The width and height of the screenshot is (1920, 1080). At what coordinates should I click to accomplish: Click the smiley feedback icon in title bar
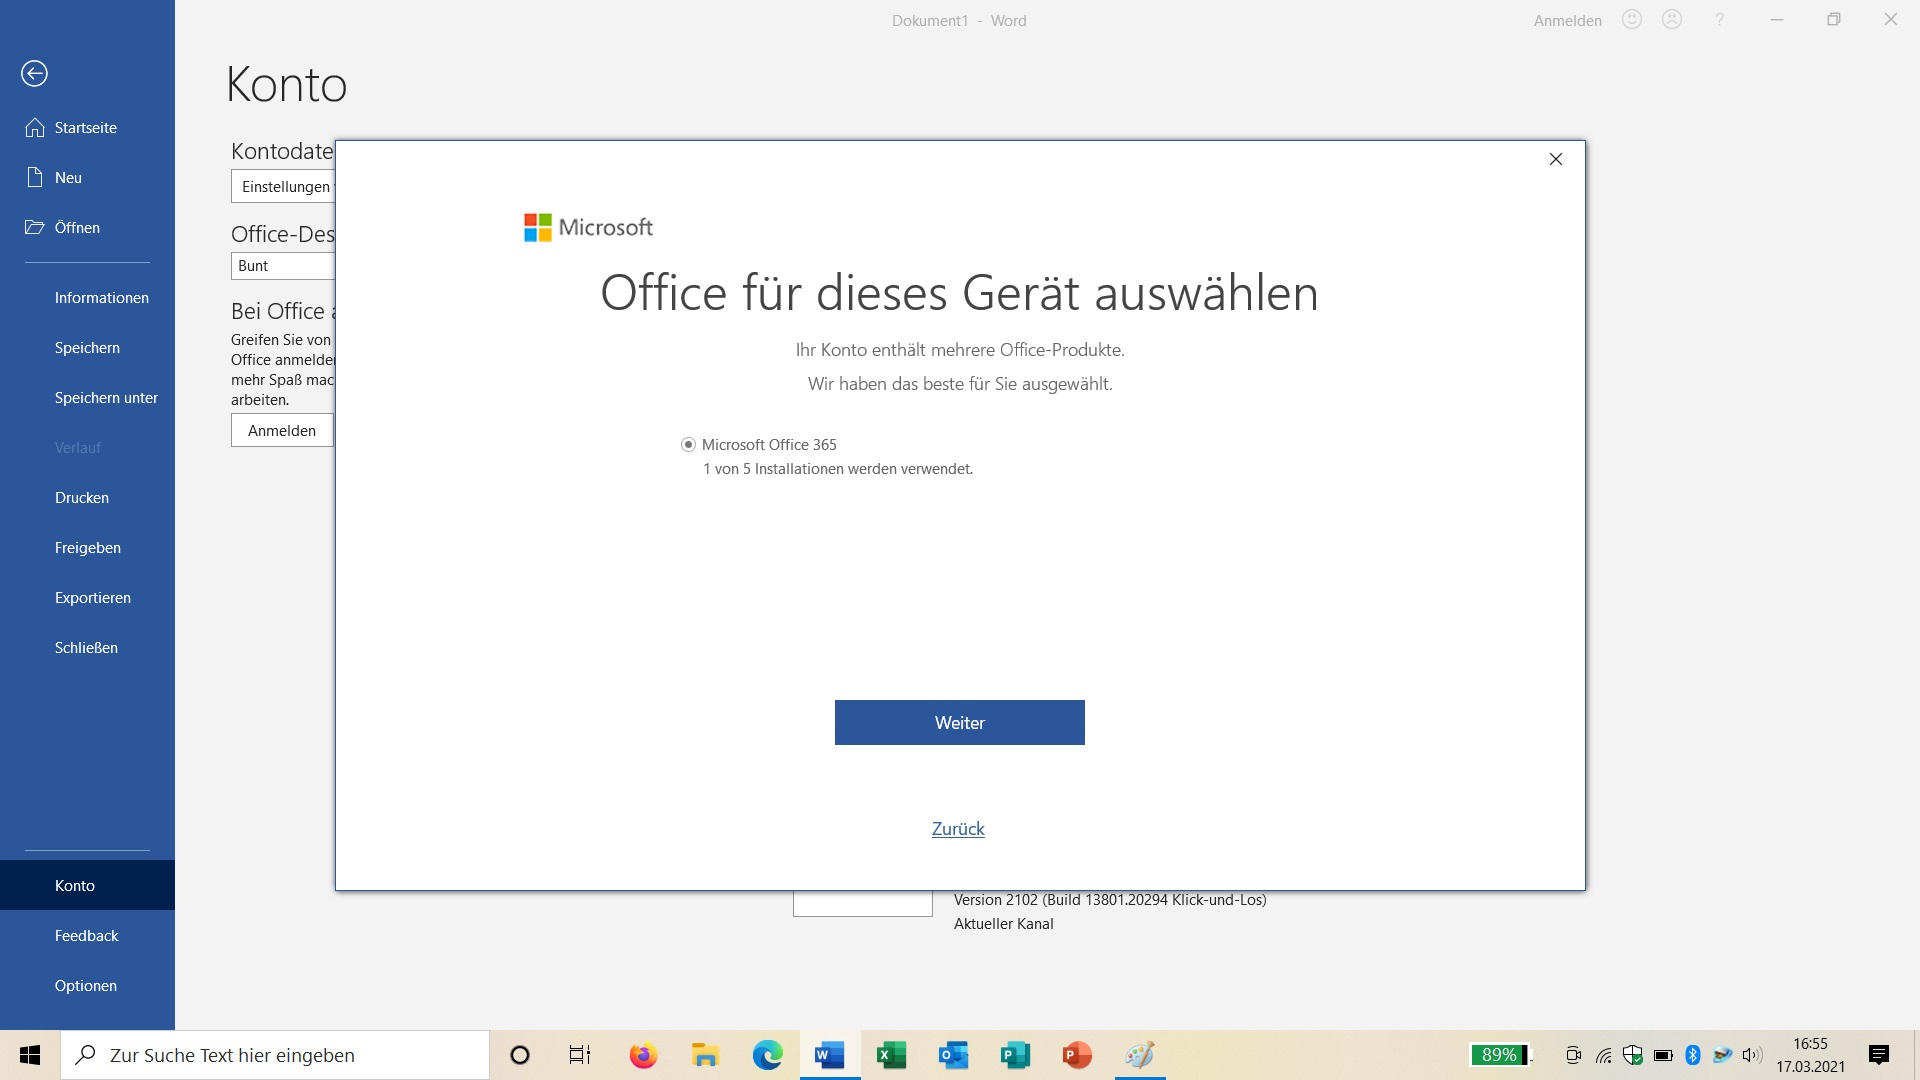click(x=1632, y=20)
